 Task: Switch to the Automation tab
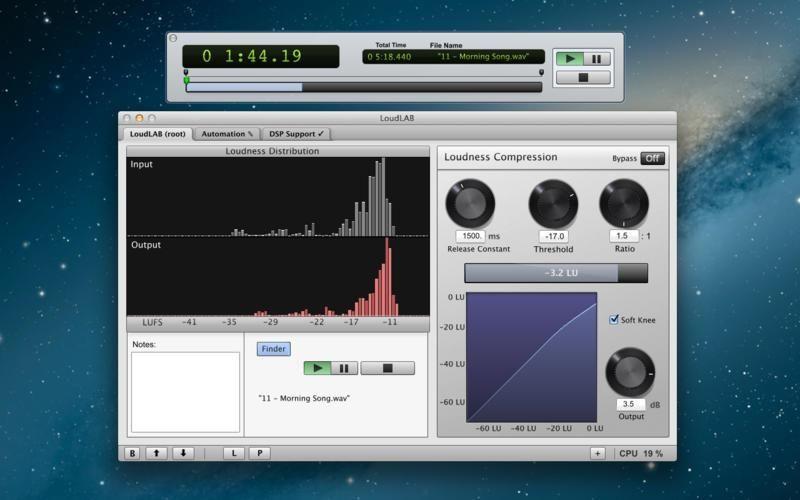coord(227,133)
